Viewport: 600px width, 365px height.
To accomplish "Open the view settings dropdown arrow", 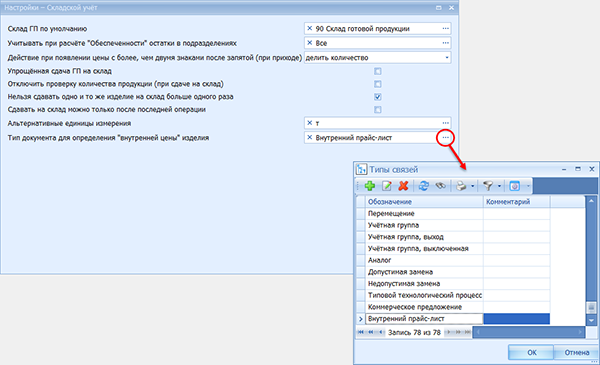I will pyautogui.click(x=528, y=186).
